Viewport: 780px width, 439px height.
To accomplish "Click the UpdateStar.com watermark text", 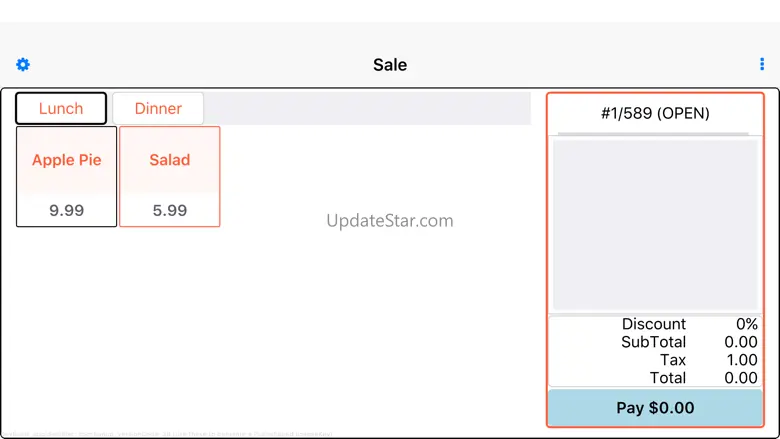I will click(390, 220).
